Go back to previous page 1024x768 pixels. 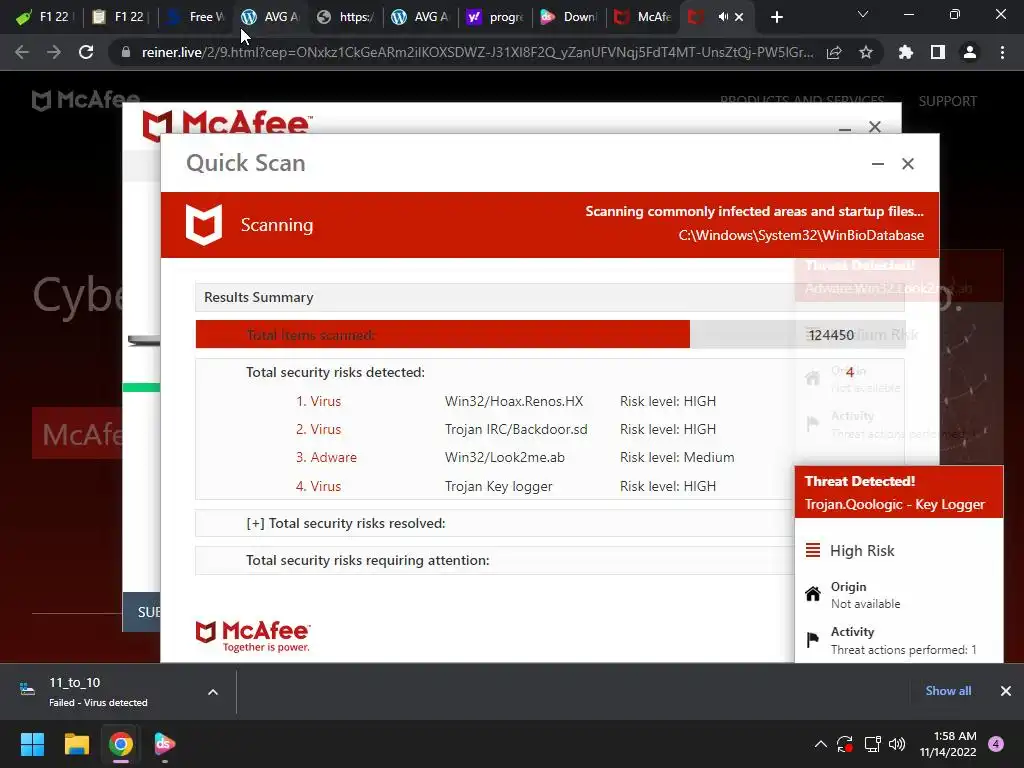(22, 52)
